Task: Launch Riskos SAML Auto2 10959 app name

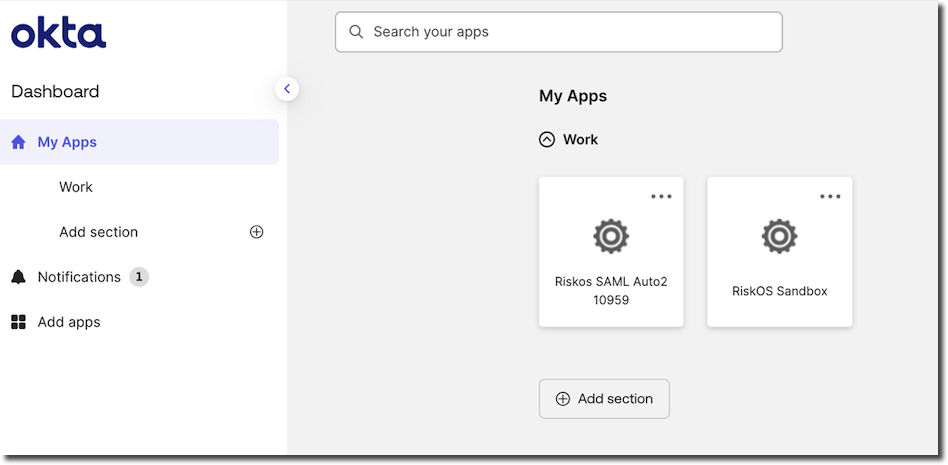Action: (x=611, y=290)
